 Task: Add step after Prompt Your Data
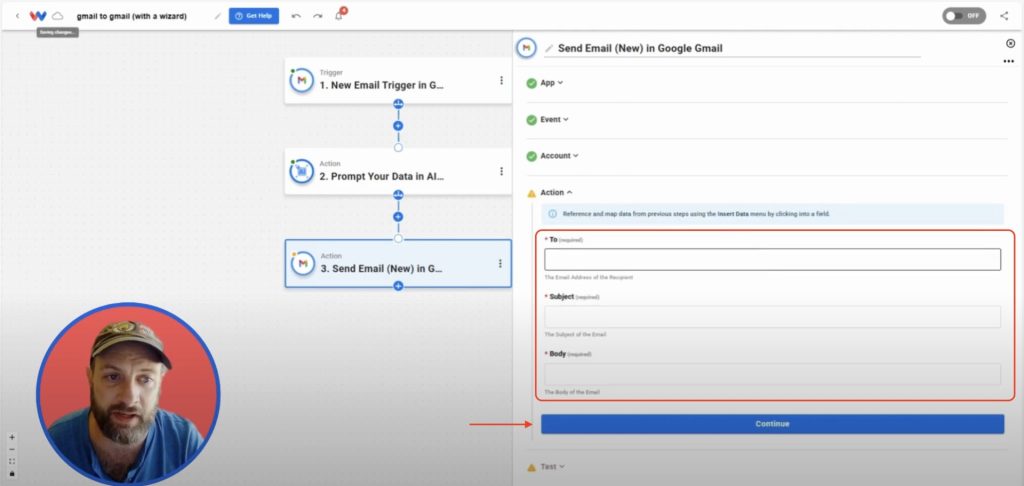tap(398, 217)
